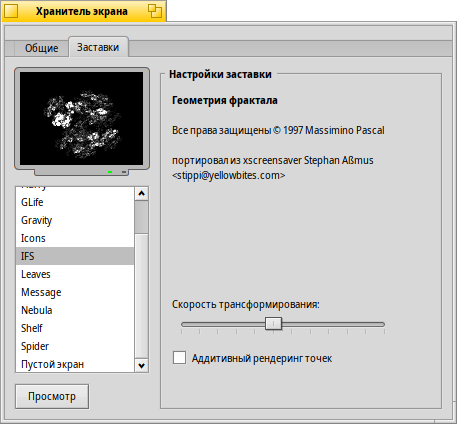Select the Заставки tab
457x424 pixels.
coord(98,47)
